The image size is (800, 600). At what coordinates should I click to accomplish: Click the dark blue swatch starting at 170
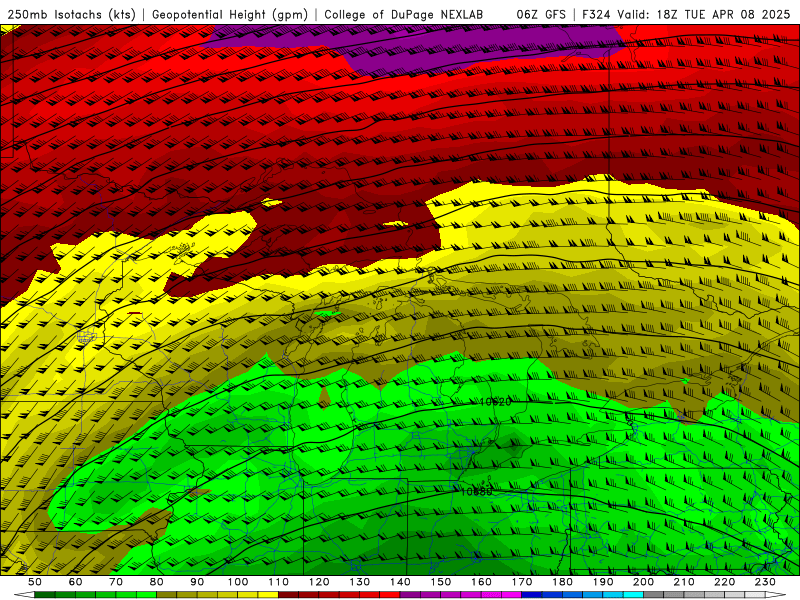pyautogui.click(x=531, y=594)
